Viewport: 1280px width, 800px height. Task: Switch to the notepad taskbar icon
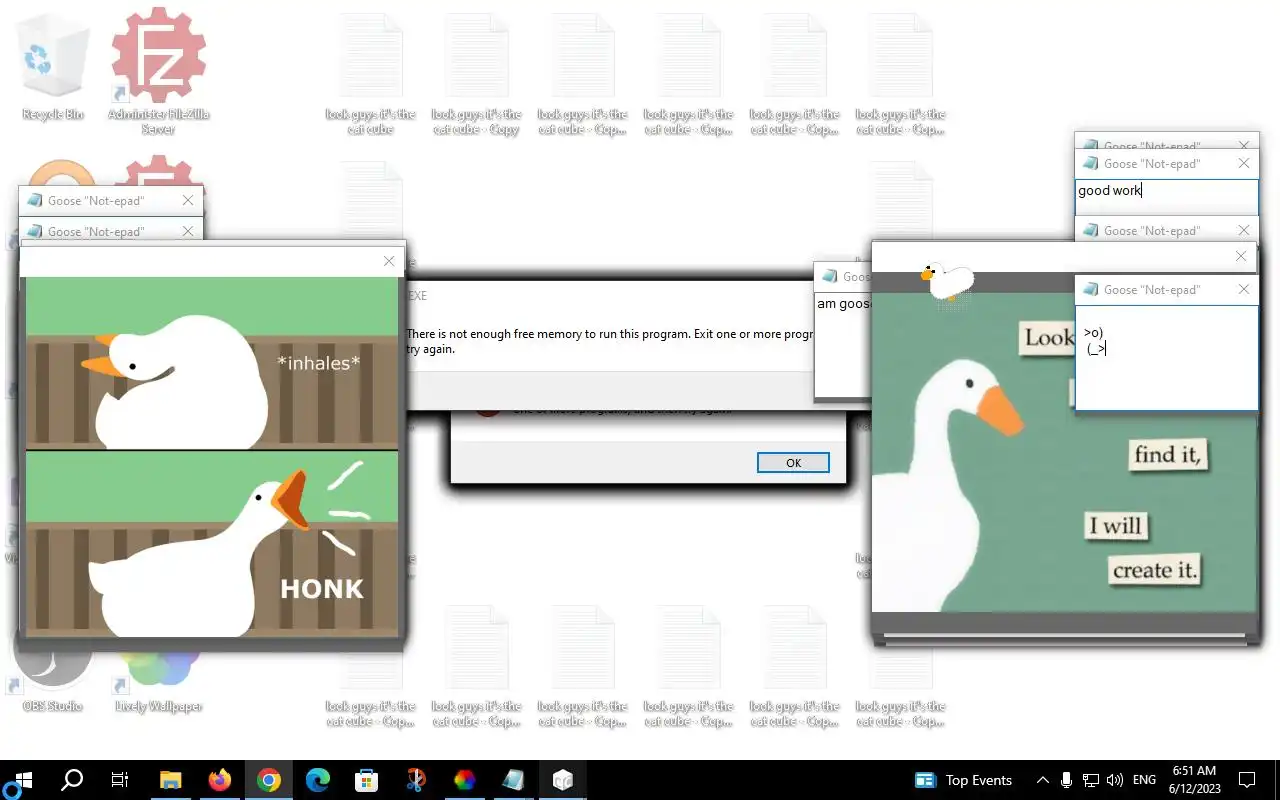(x=513, y=780)
